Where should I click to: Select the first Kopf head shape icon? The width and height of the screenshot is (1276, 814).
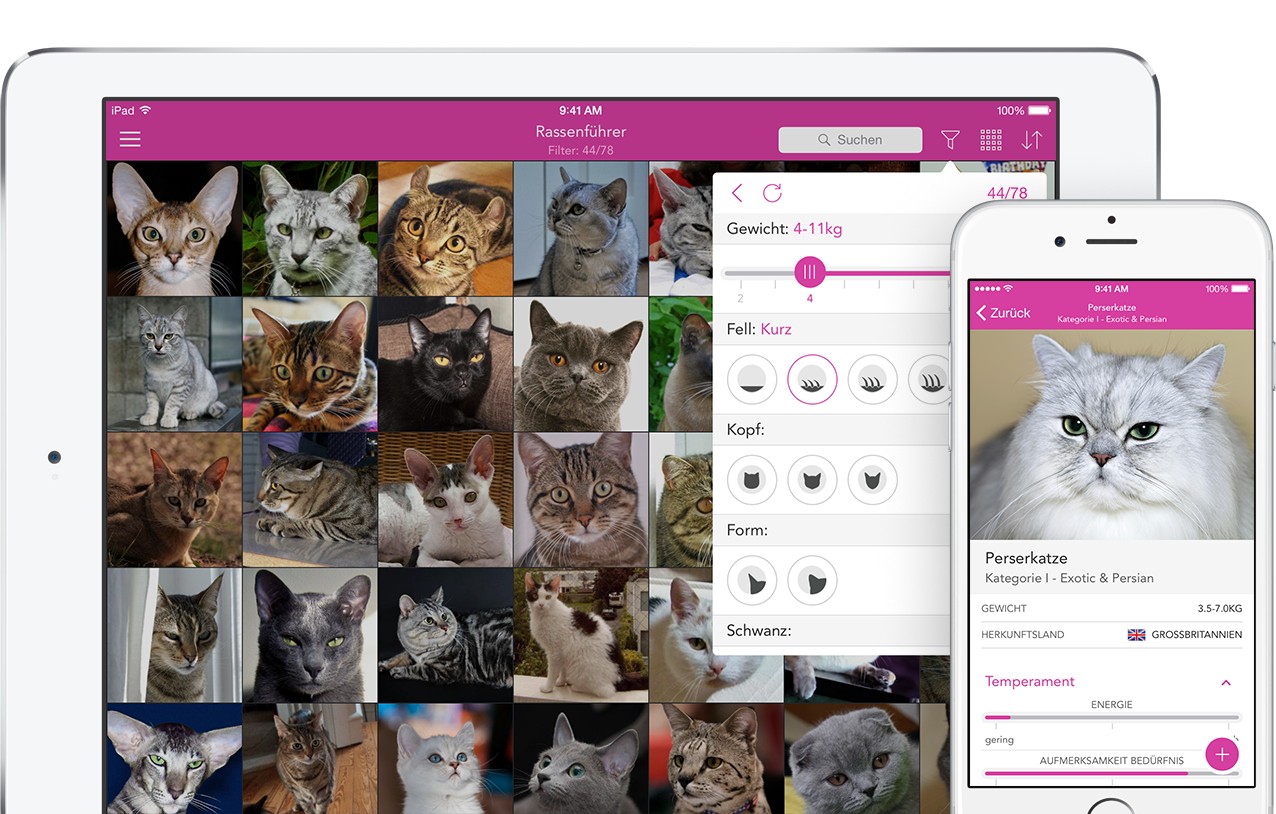point(752,480)
